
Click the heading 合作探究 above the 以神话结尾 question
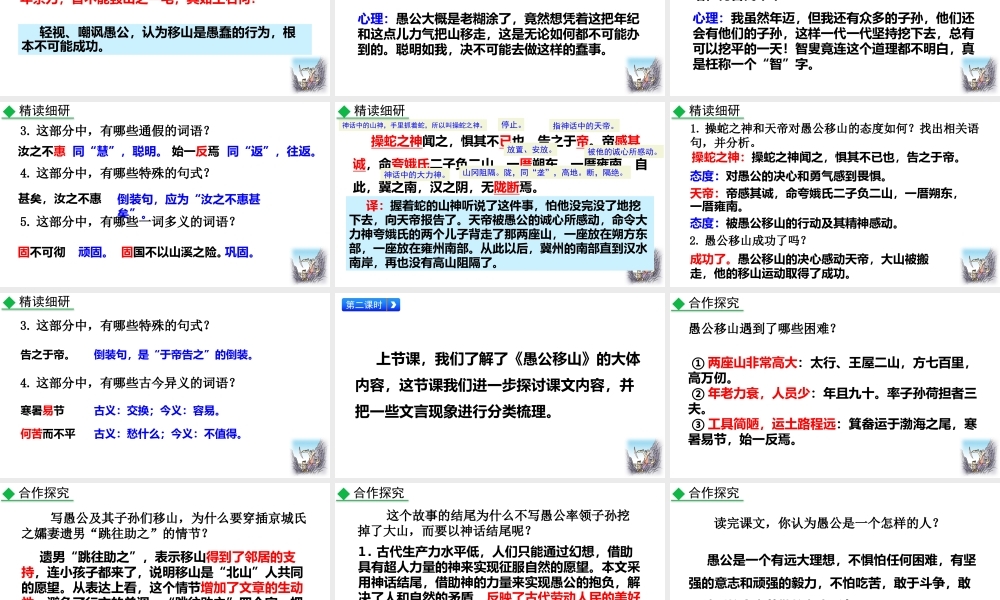click(x=379, y=493)
